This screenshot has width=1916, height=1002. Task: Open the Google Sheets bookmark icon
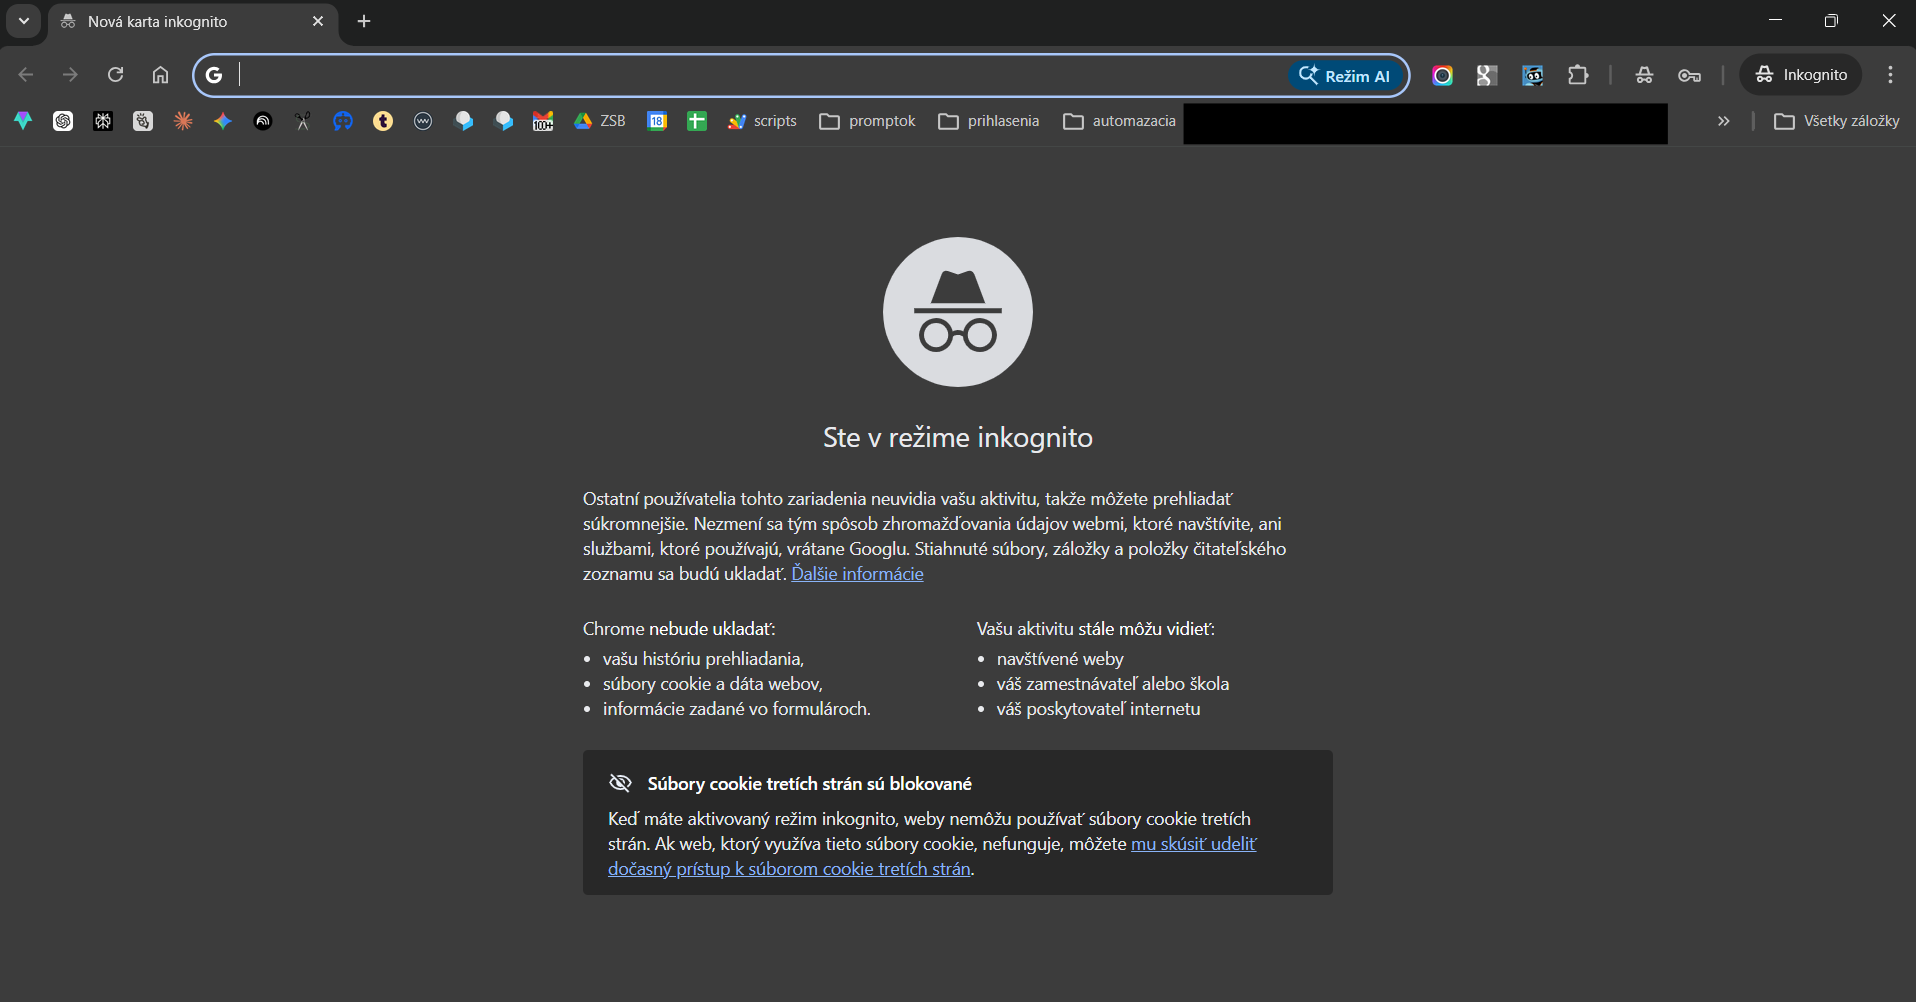click(697, 120)
